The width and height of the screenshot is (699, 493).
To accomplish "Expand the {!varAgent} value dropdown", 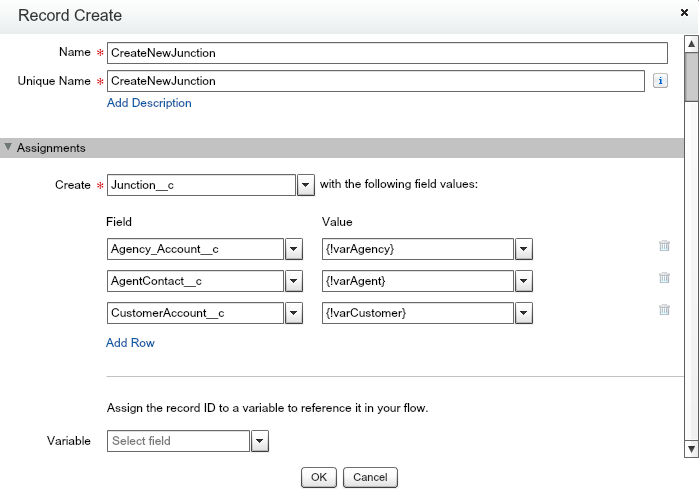I will point(523,281).
